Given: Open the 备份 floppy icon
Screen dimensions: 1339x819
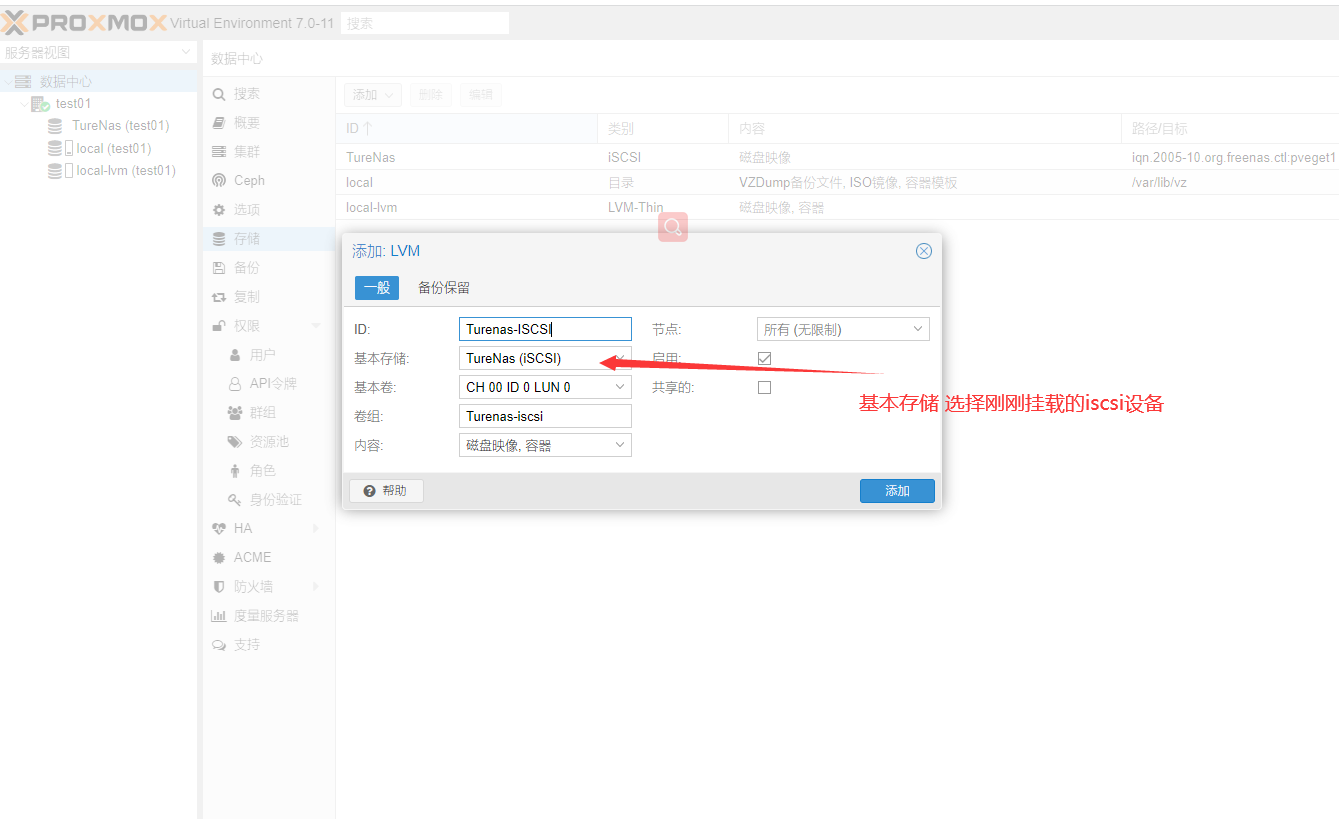Looking at the screenshot, I should (219, 268).
